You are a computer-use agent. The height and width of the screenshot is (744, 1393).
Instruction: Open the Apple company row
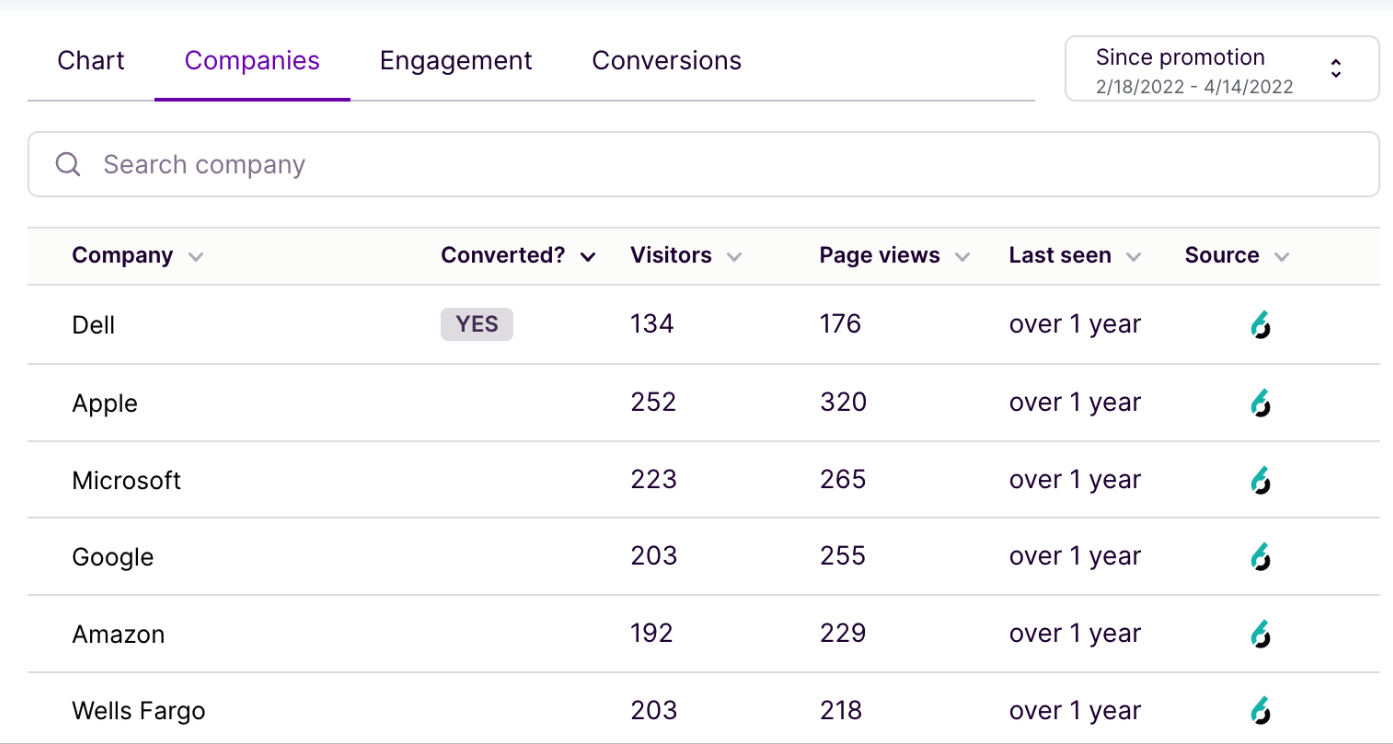click(704, 403)
